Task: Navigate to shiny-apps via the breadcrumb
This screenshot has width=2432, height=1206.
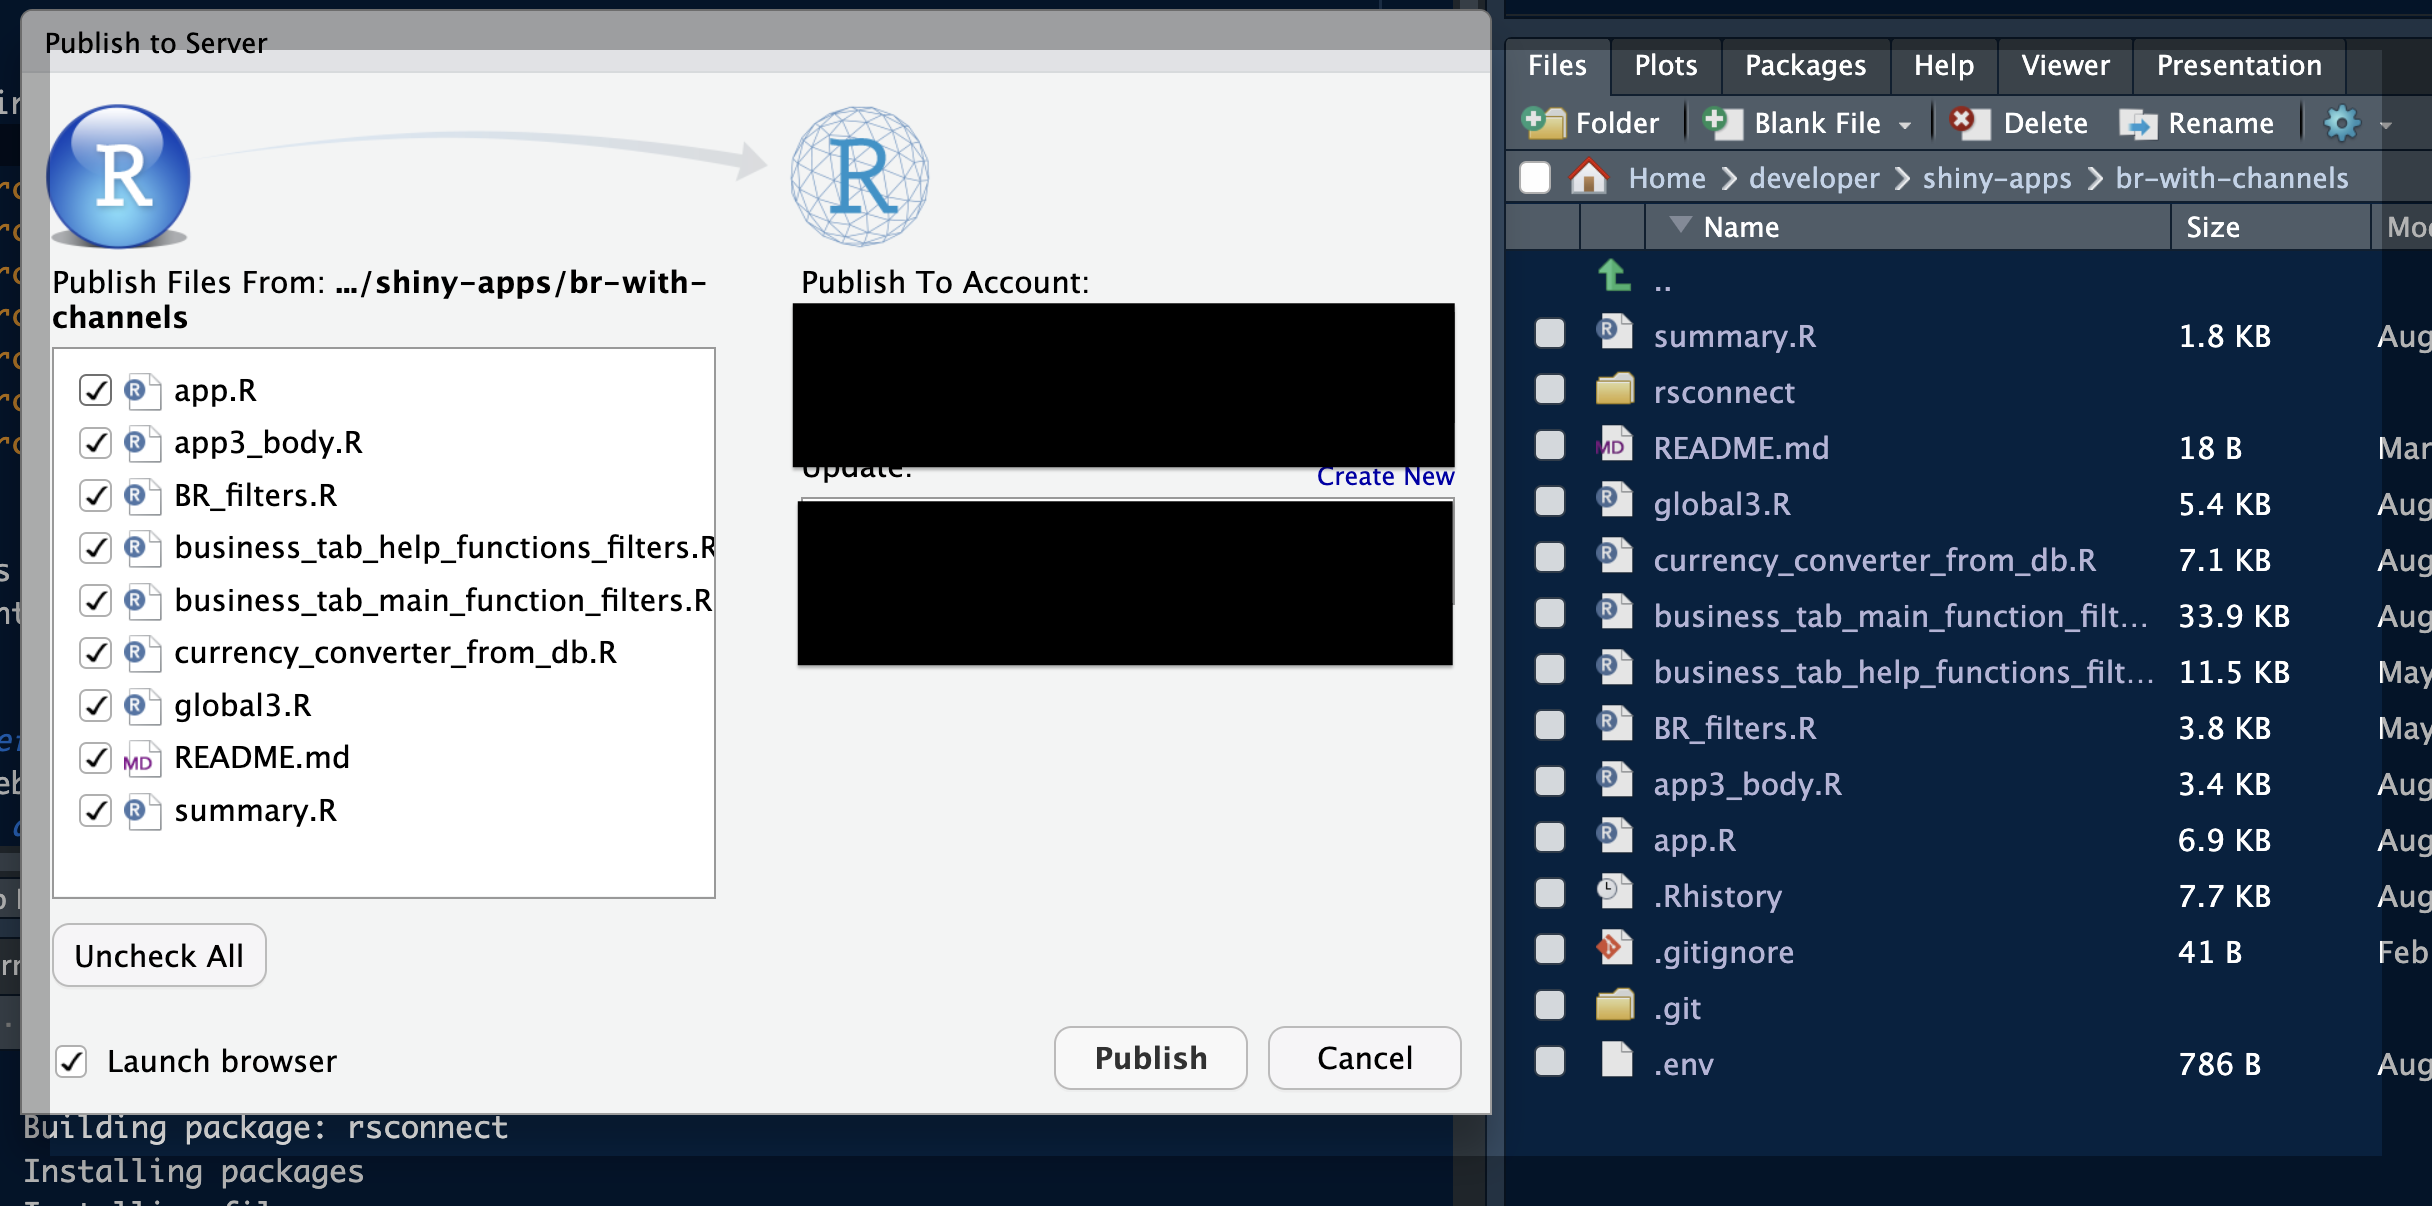Action: pos(1996,177)
